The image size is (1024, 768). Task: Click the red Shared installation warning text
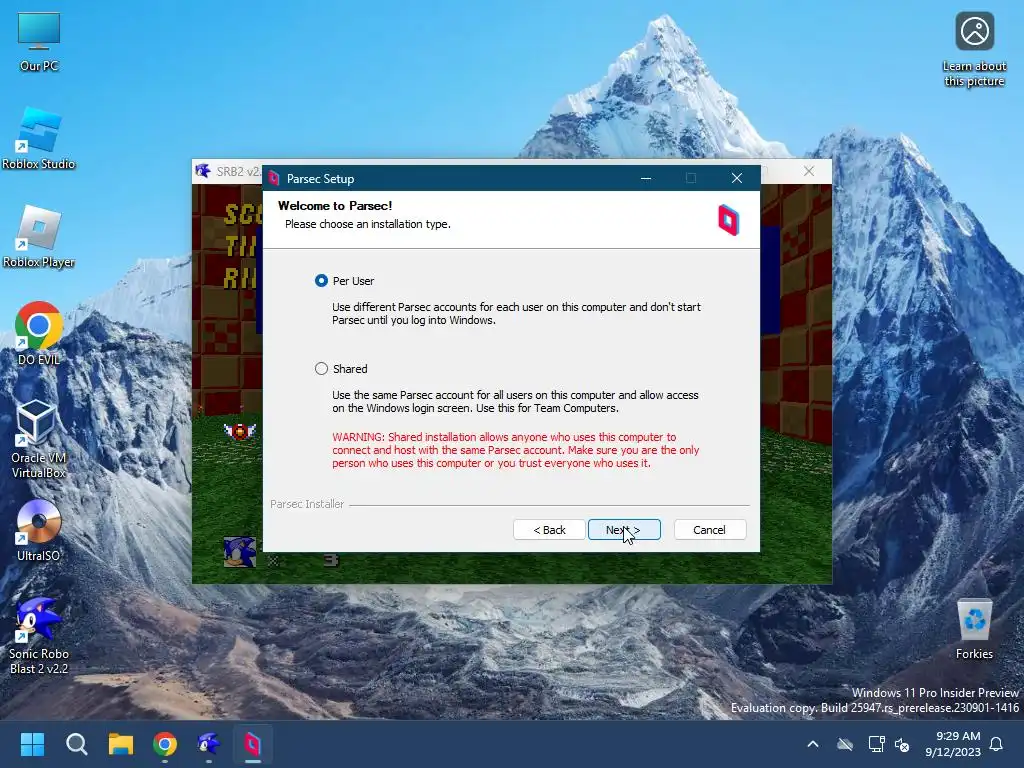[516, 450]
